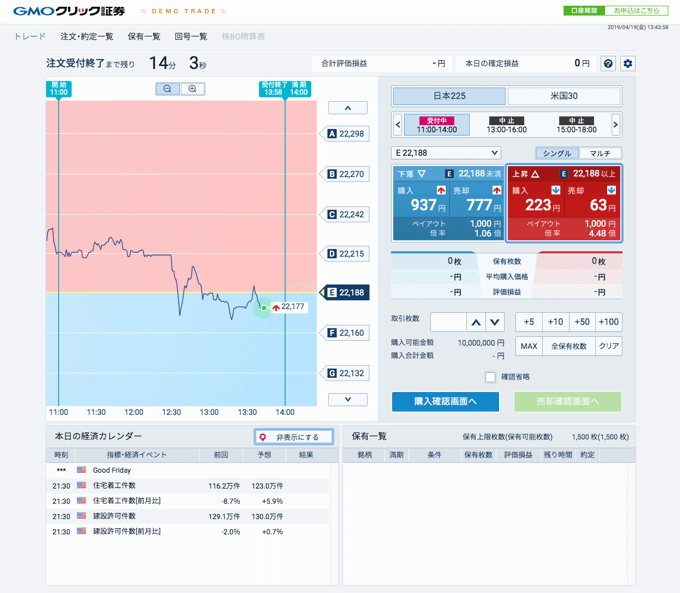Select the 11:00-14:00 session
Screen dimensions: 680x593
[437, 125]
